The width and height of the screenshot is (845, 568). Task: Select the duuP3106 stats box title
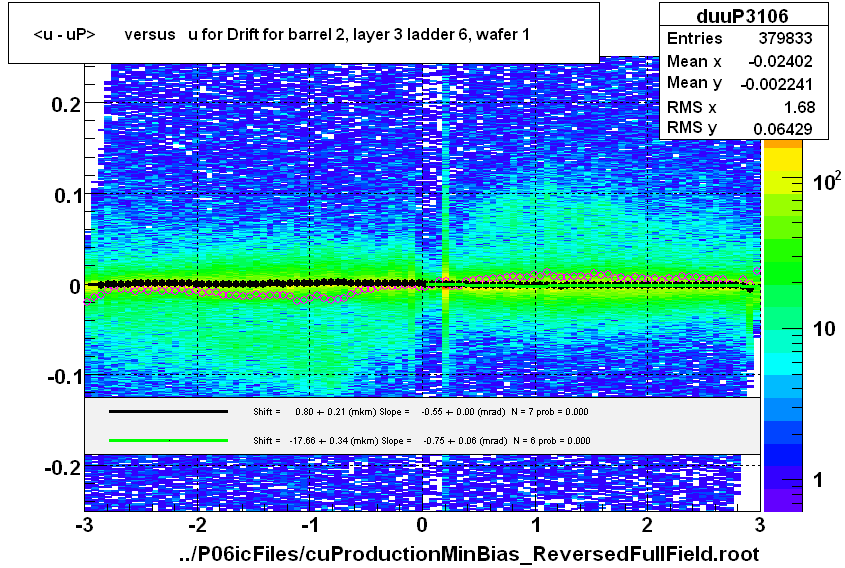tap(742, 16)
